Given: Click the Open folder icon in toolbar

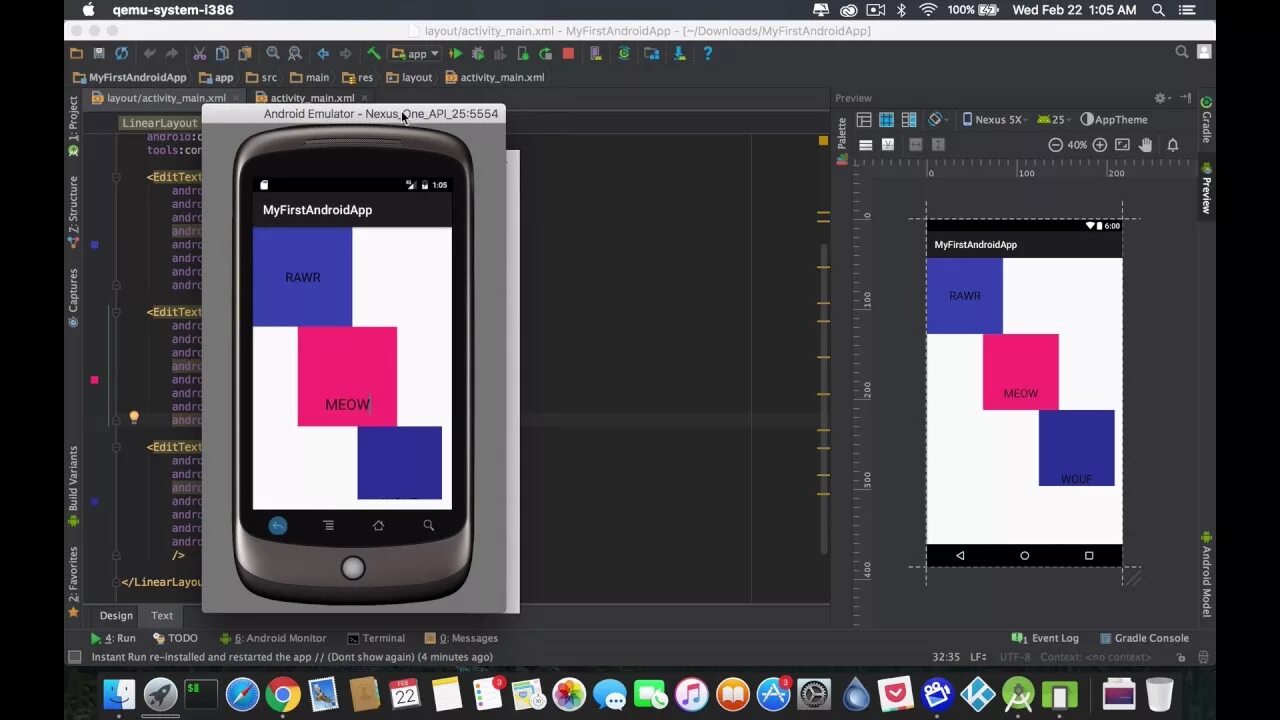Looking at the screenshot, I should [x=77, y=54].
